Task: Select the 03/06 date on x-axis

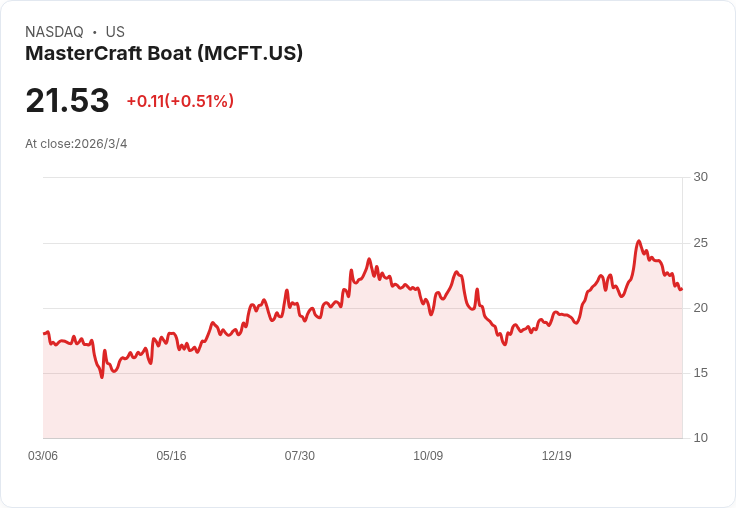Action: click(43, 456)
